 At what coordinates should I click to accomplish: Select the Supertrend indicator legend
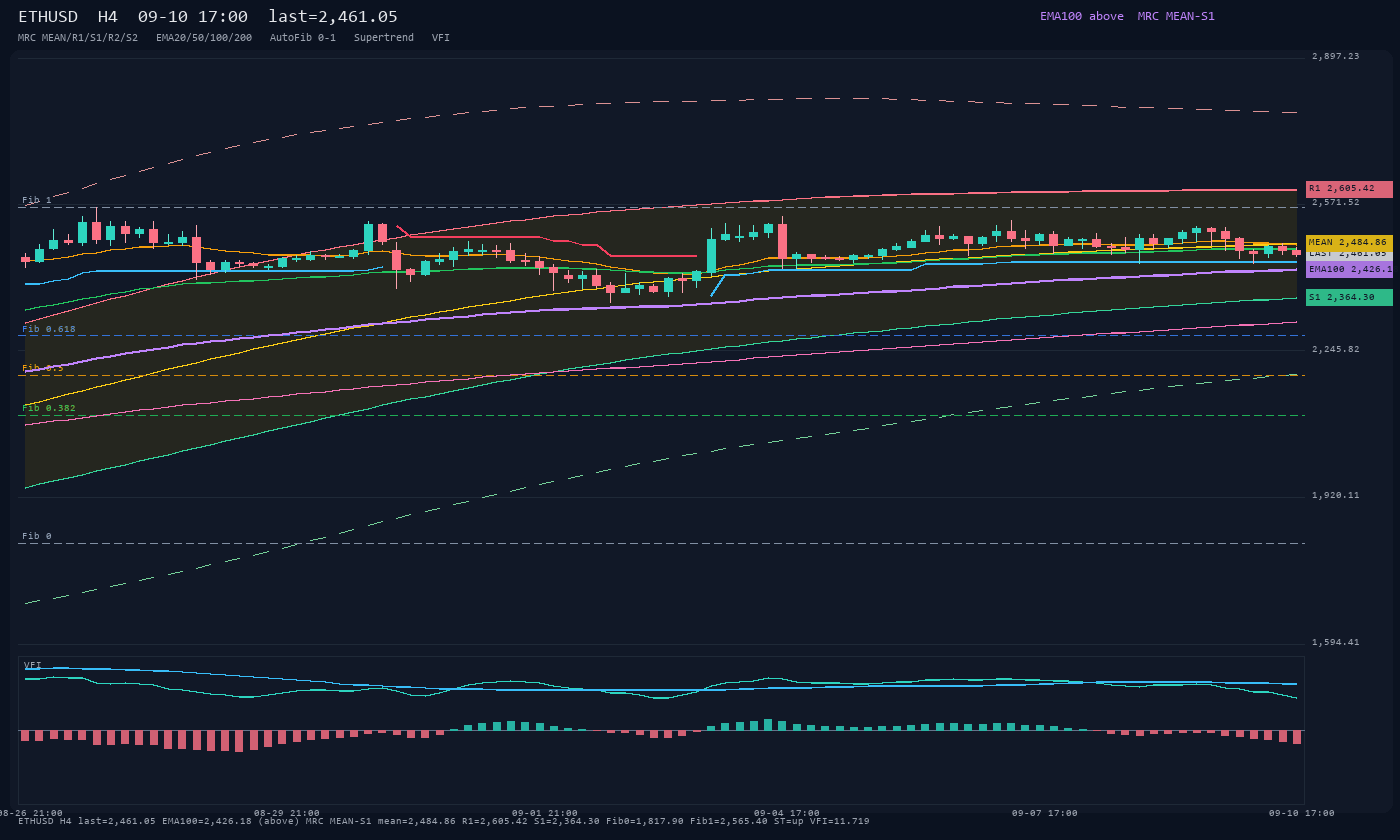pos(384,38)
